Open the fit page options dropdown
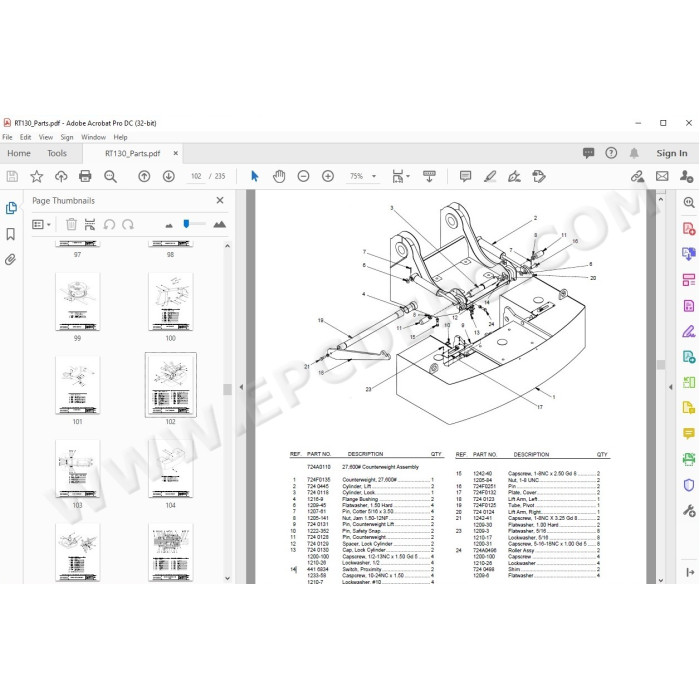 pos(400,176)
